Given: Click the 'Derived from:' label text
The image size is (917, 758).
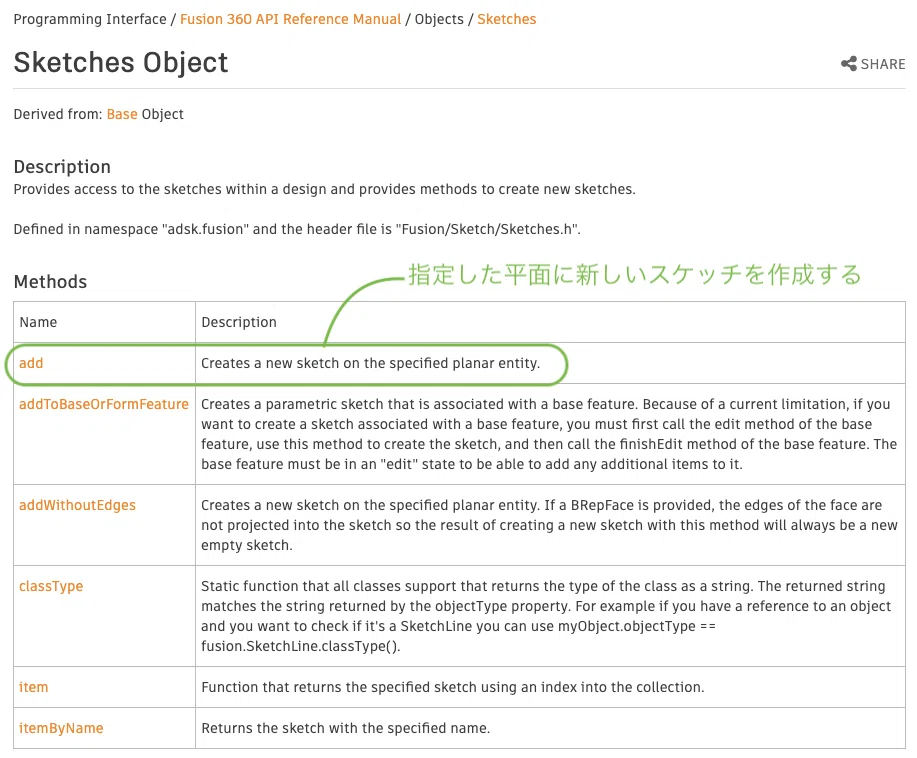Looking at the screenshot, I should 58,114.
